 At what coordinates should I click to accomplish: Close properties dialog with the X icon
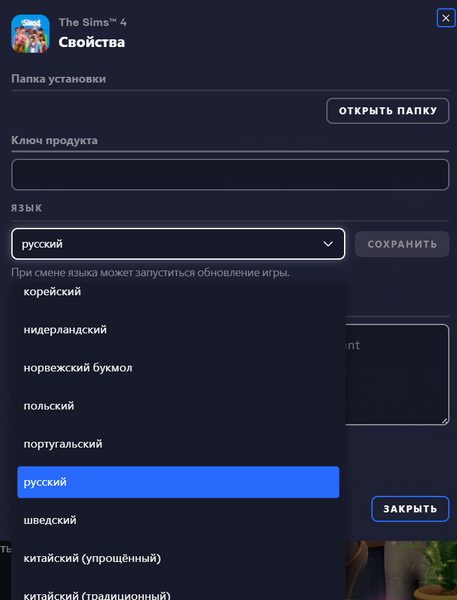point(446,18)
